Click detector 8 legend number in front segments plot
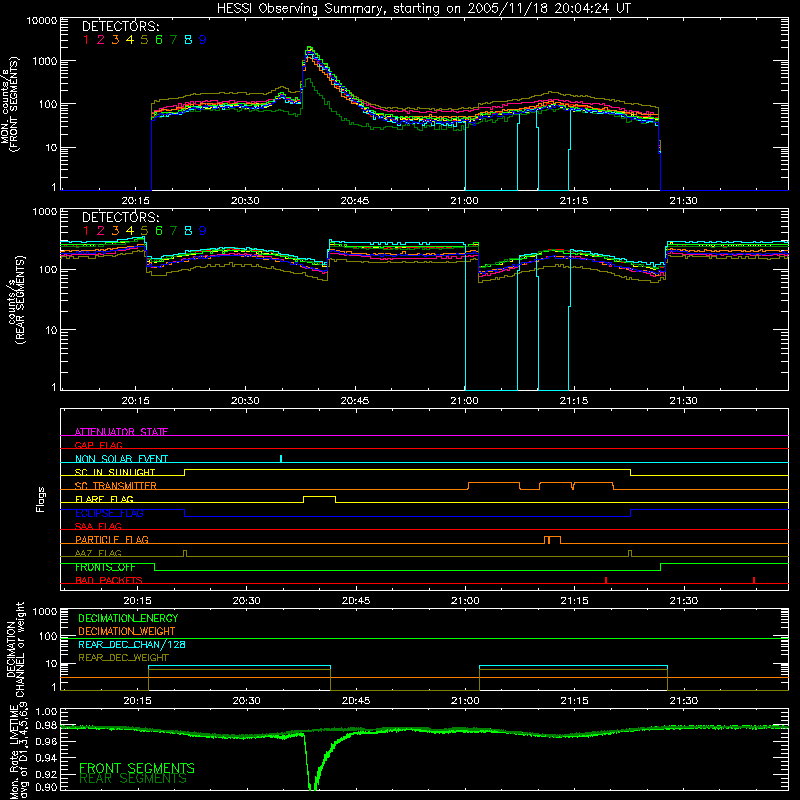Viewport: 800px width, 800px height. tap(188, 39)
